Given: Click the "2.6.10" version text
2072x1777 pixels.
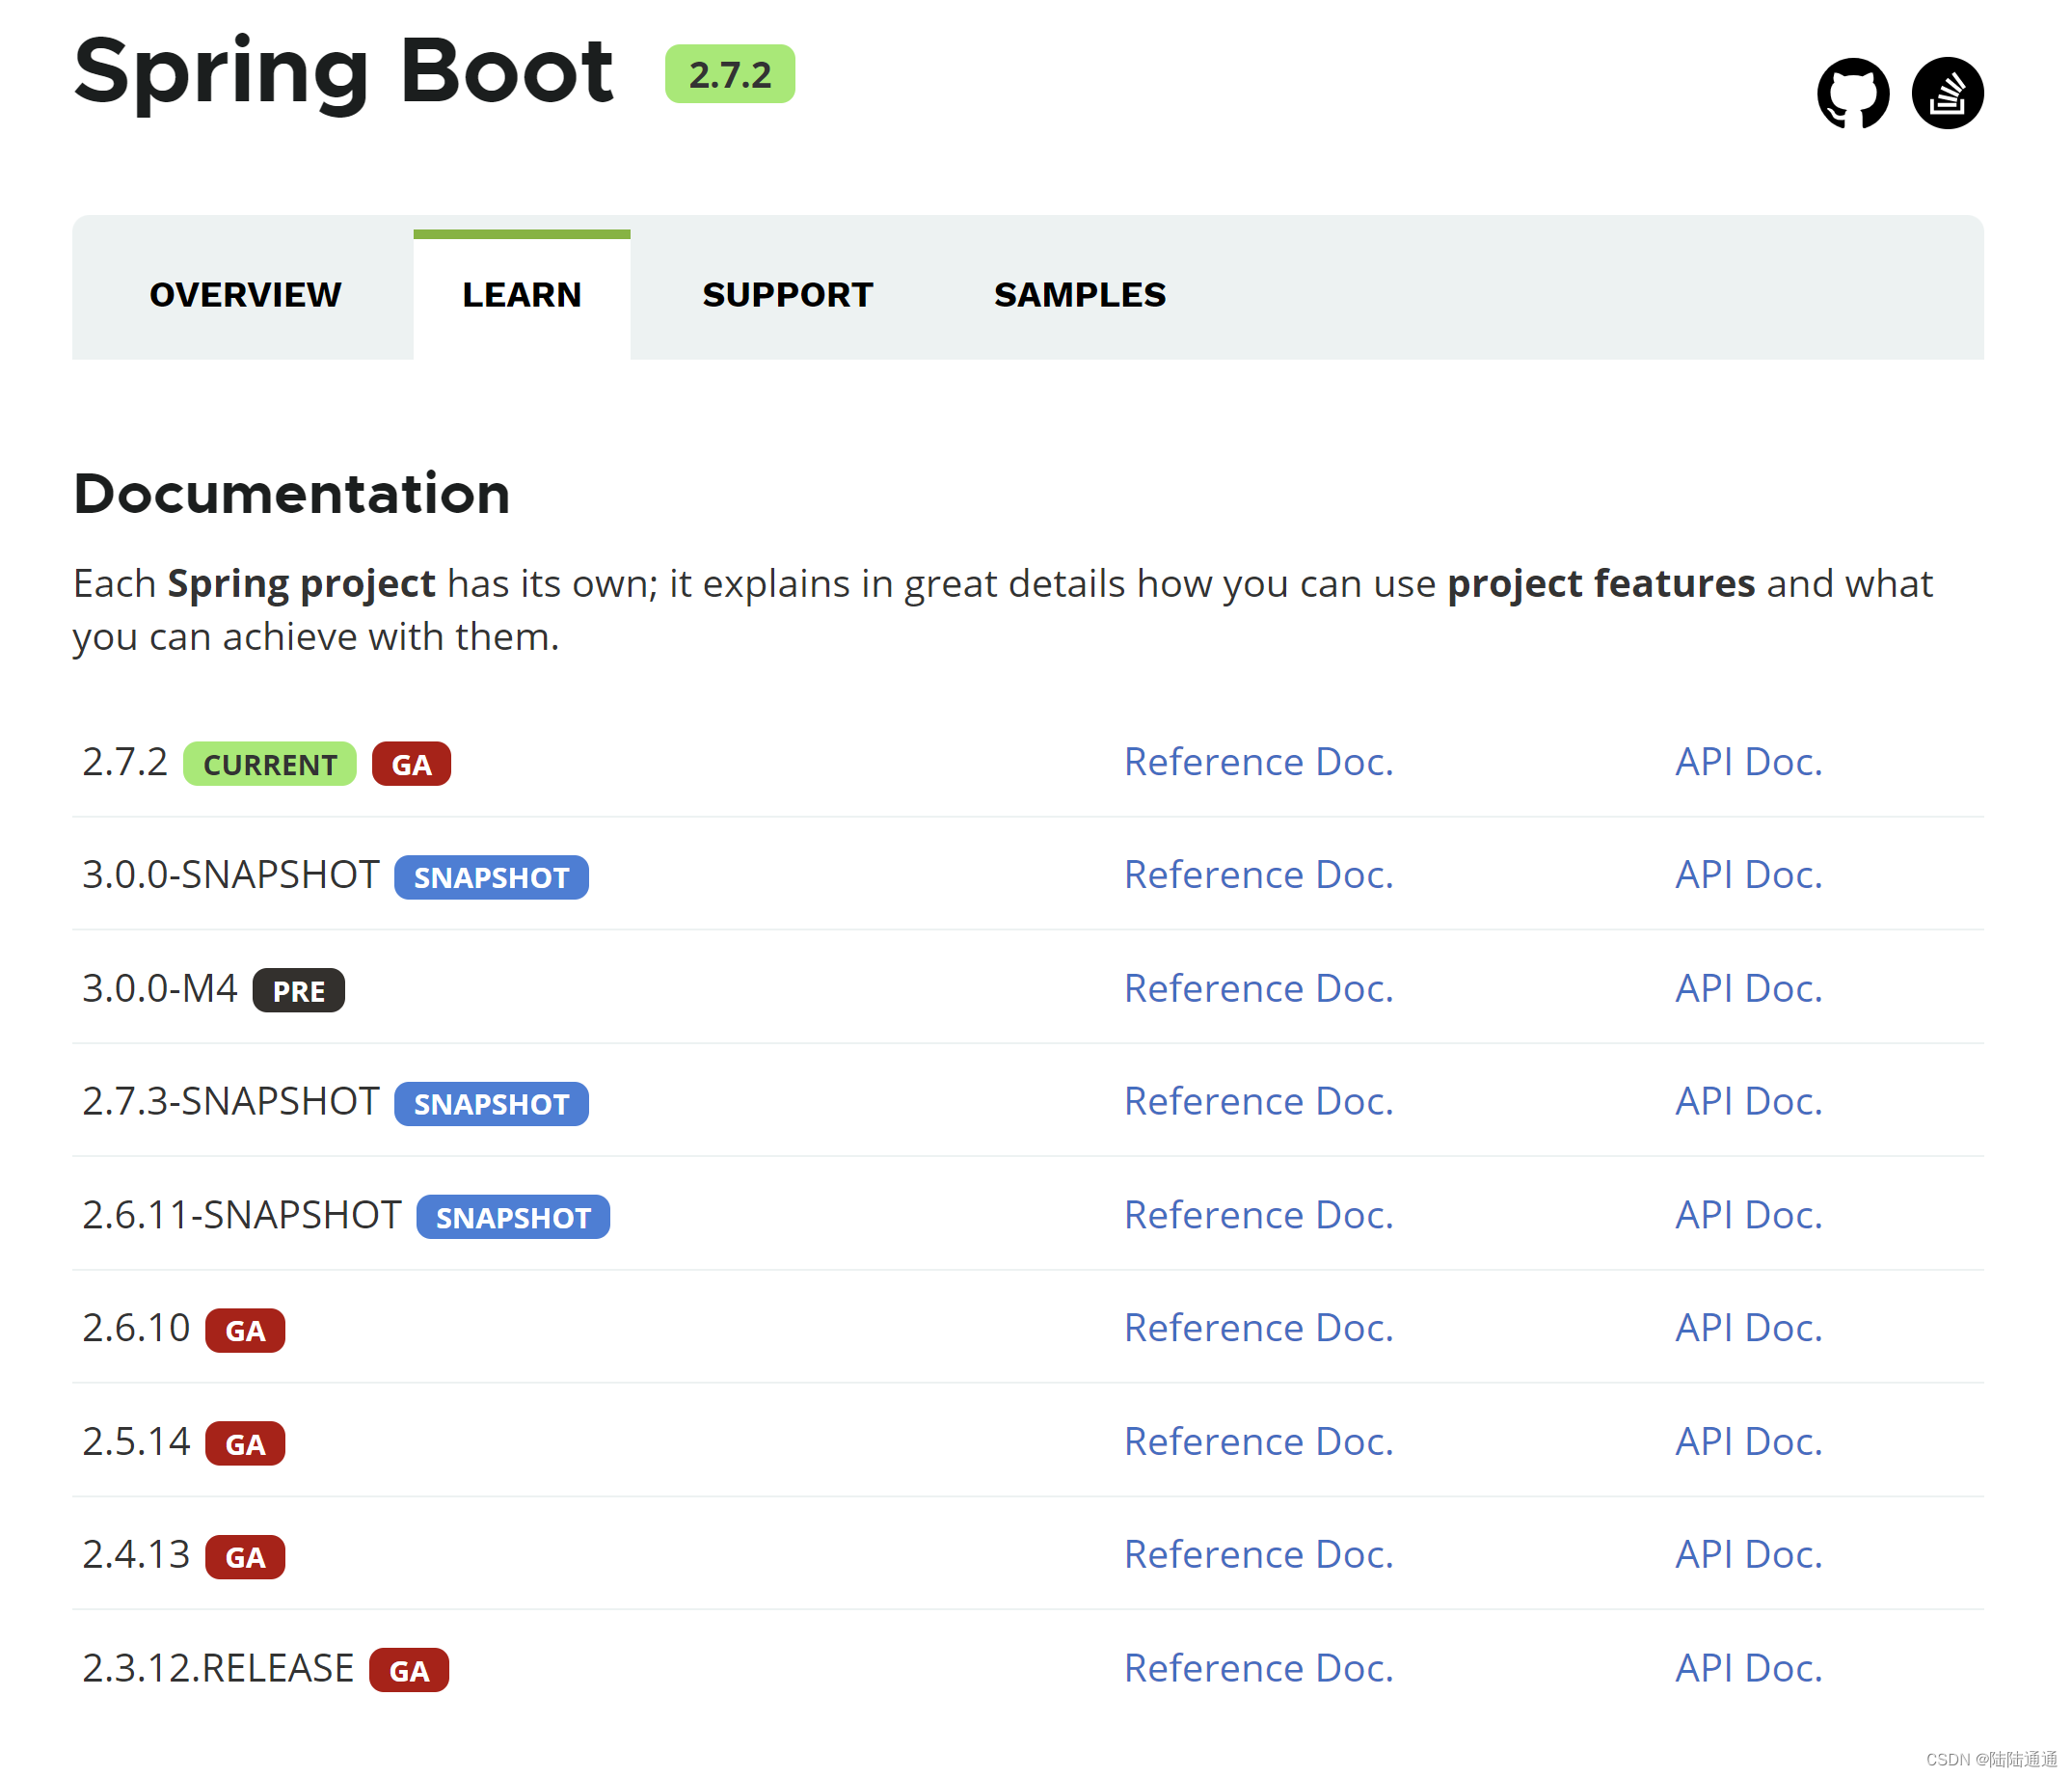Looking at the screenshot, I should 136,1330.
